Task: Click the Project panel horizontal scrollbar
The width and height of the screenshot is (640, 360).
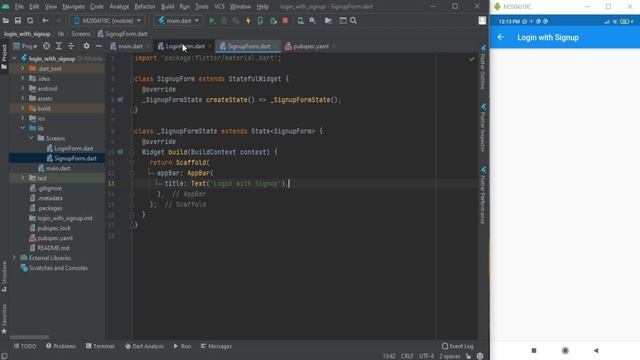Action: 29,337
